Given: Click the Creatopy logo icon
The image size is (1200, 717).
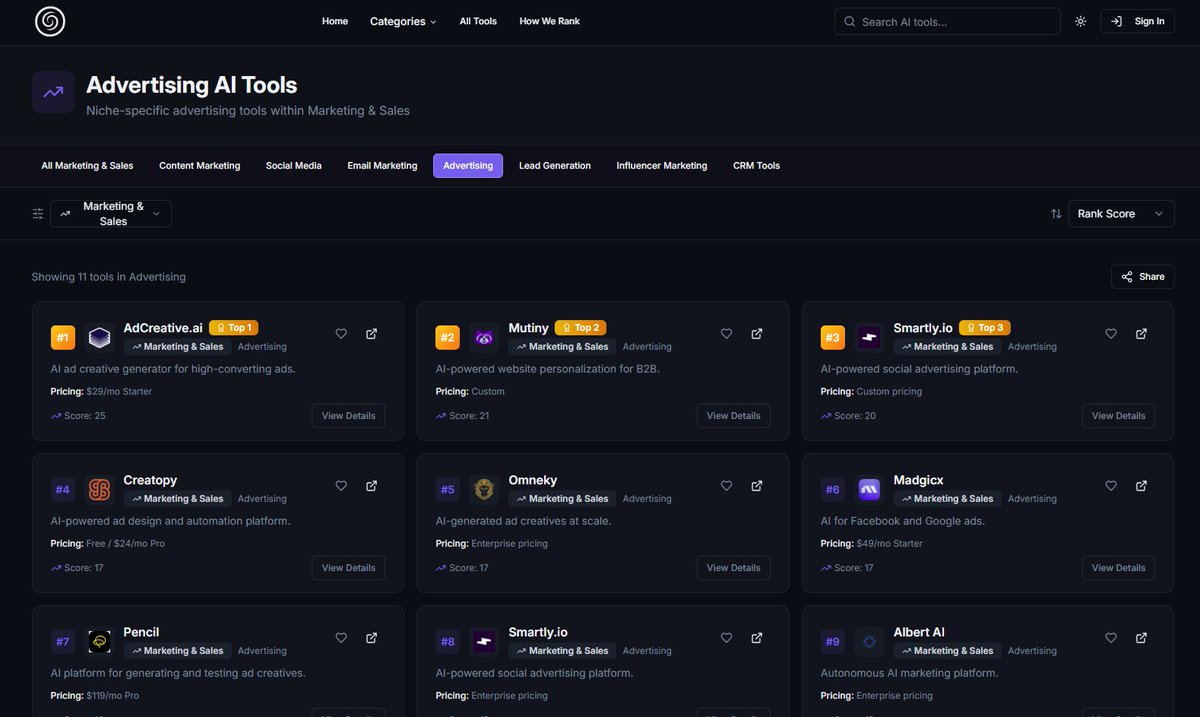Looking at the screenshot, I should click(x=99, y=490).
